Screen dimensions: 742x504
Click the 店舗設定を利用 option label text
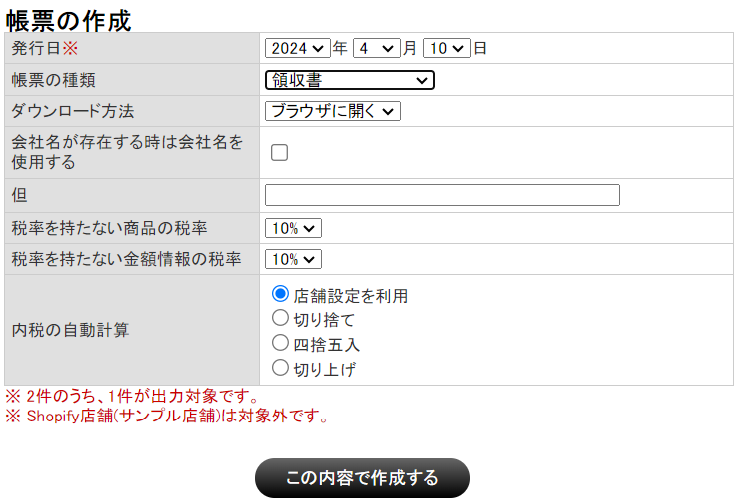(350, 296)
